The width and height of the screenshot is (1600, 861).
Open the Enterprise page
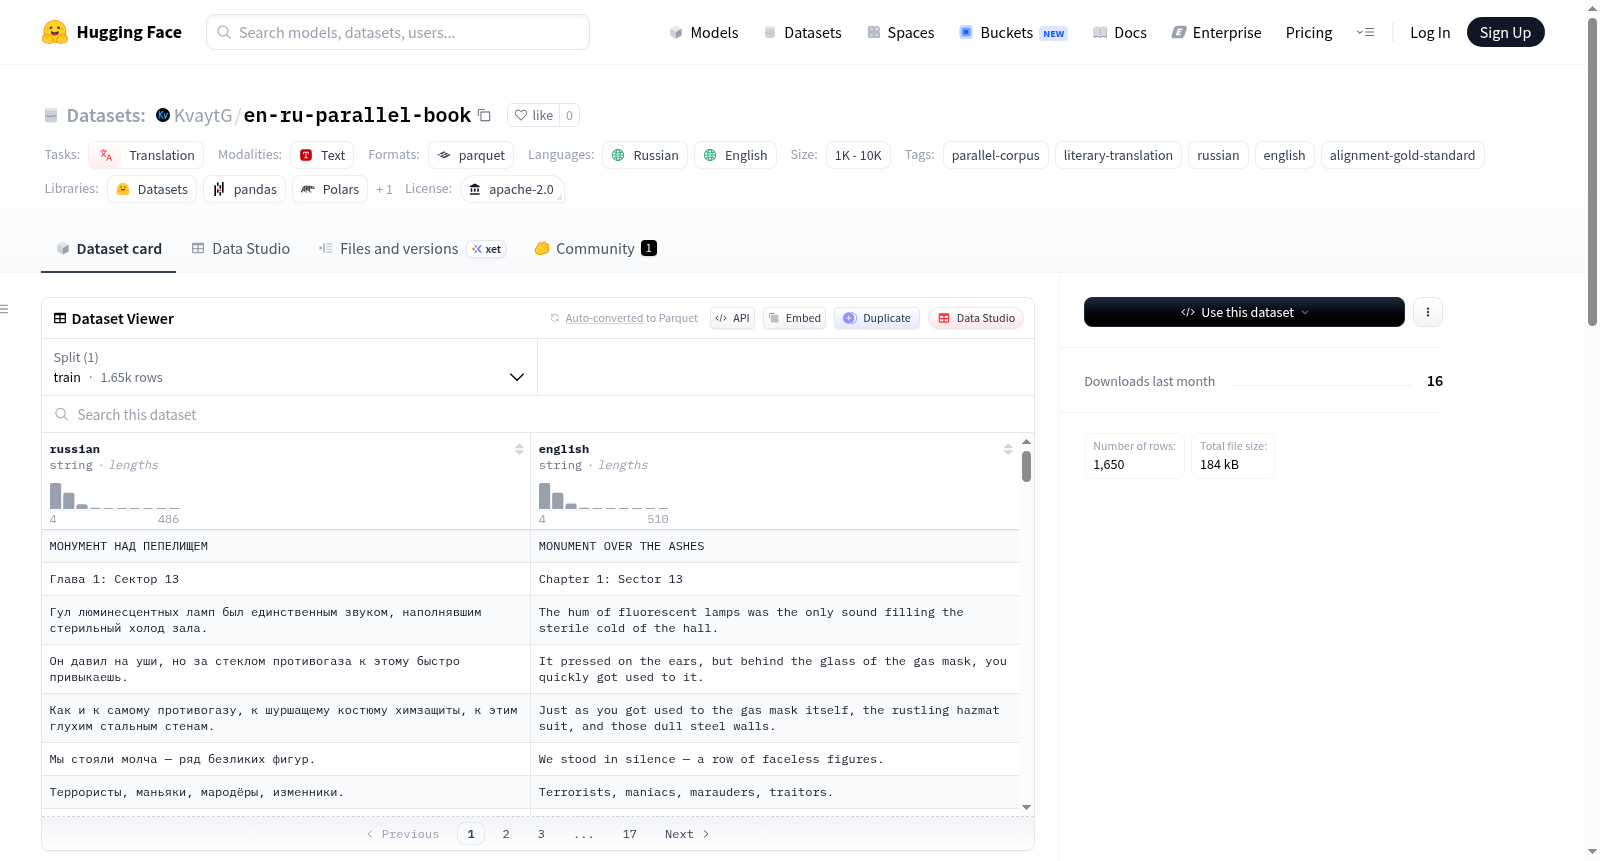tap(1216, 32)
